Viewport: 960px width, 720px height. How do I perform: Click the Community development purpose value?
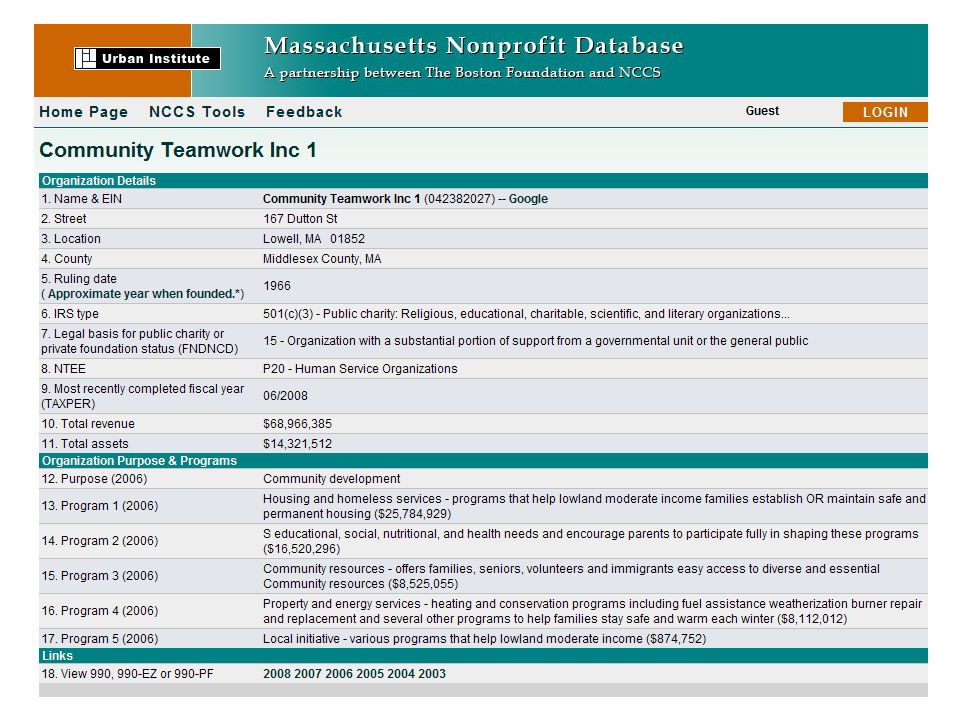click(331, 479)
